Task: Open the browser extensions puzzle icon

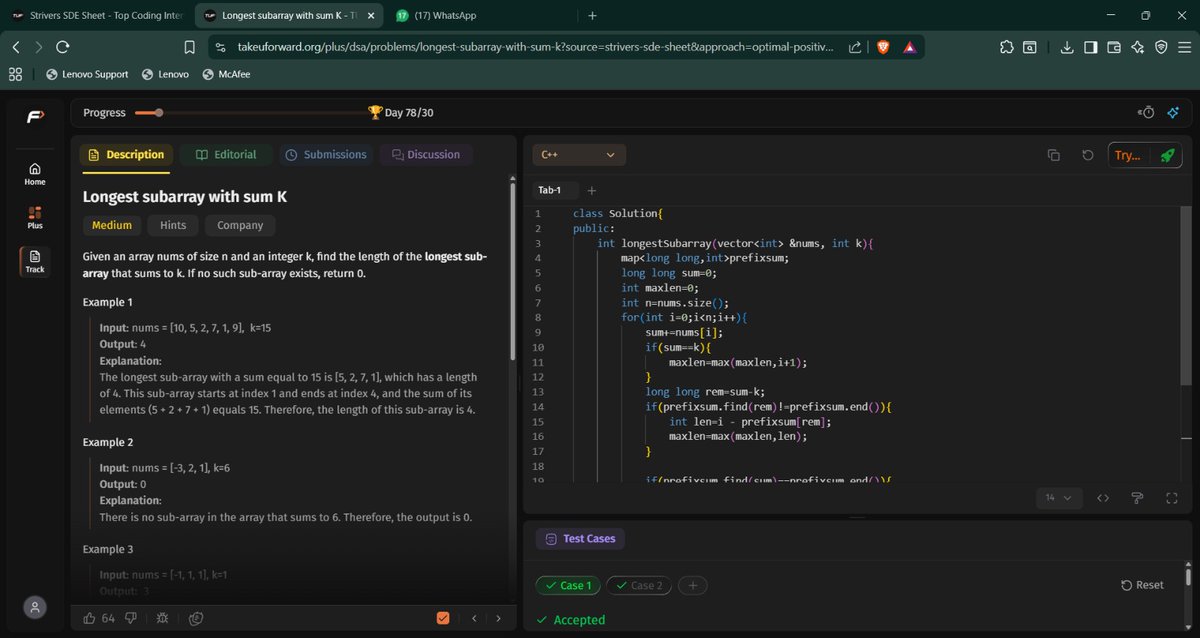Action: [1006, 47]
